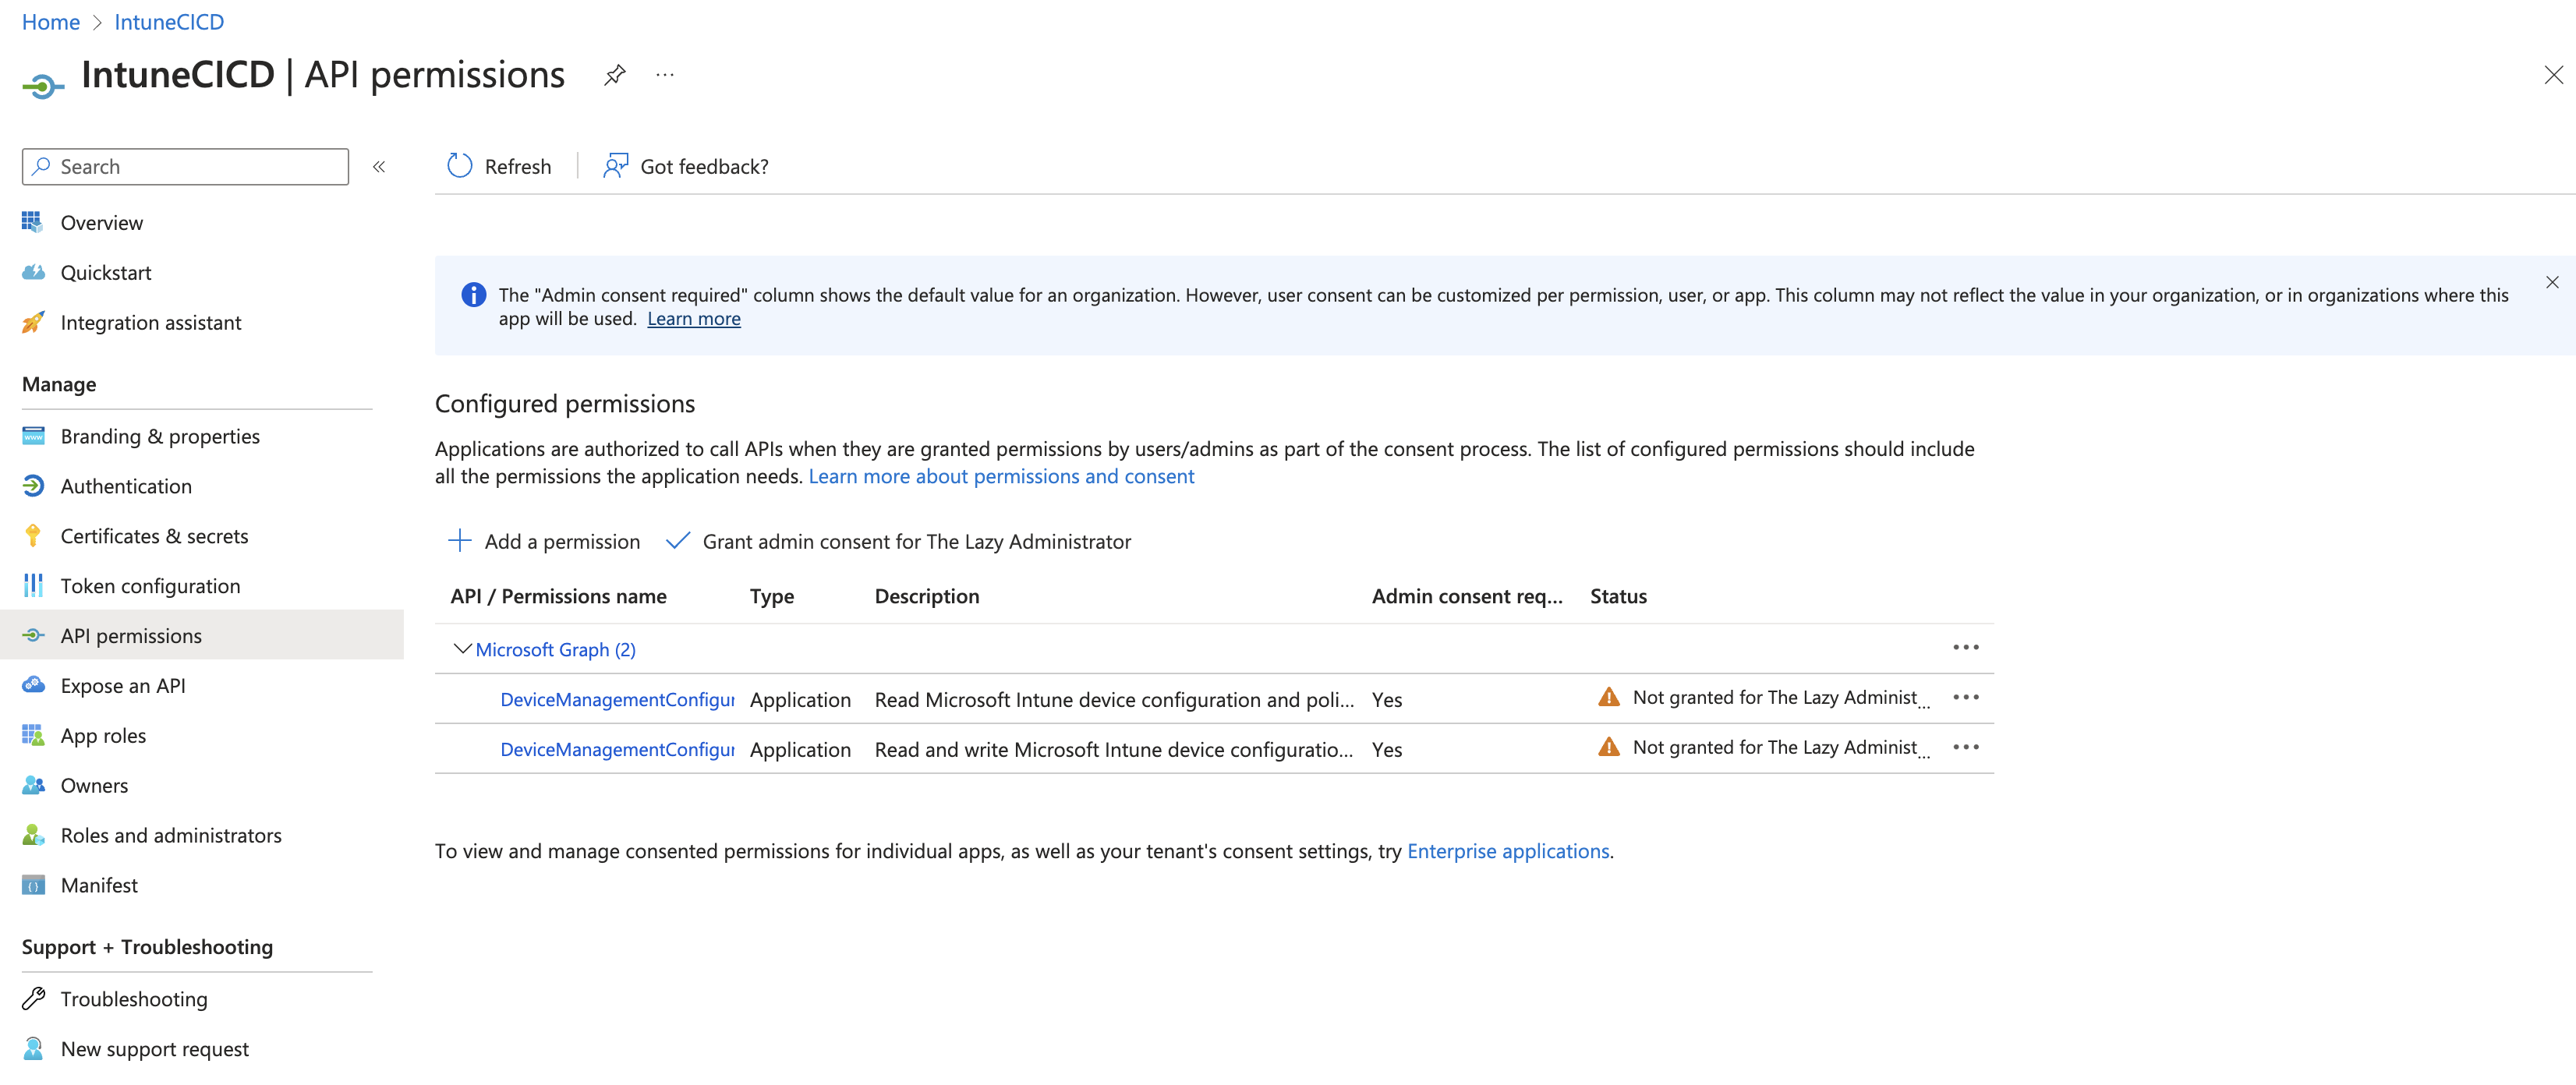Collapse the left navigation menu
Viewport: 2576px width, 1085px height.
pyautogui.click(x=379, y=167)
